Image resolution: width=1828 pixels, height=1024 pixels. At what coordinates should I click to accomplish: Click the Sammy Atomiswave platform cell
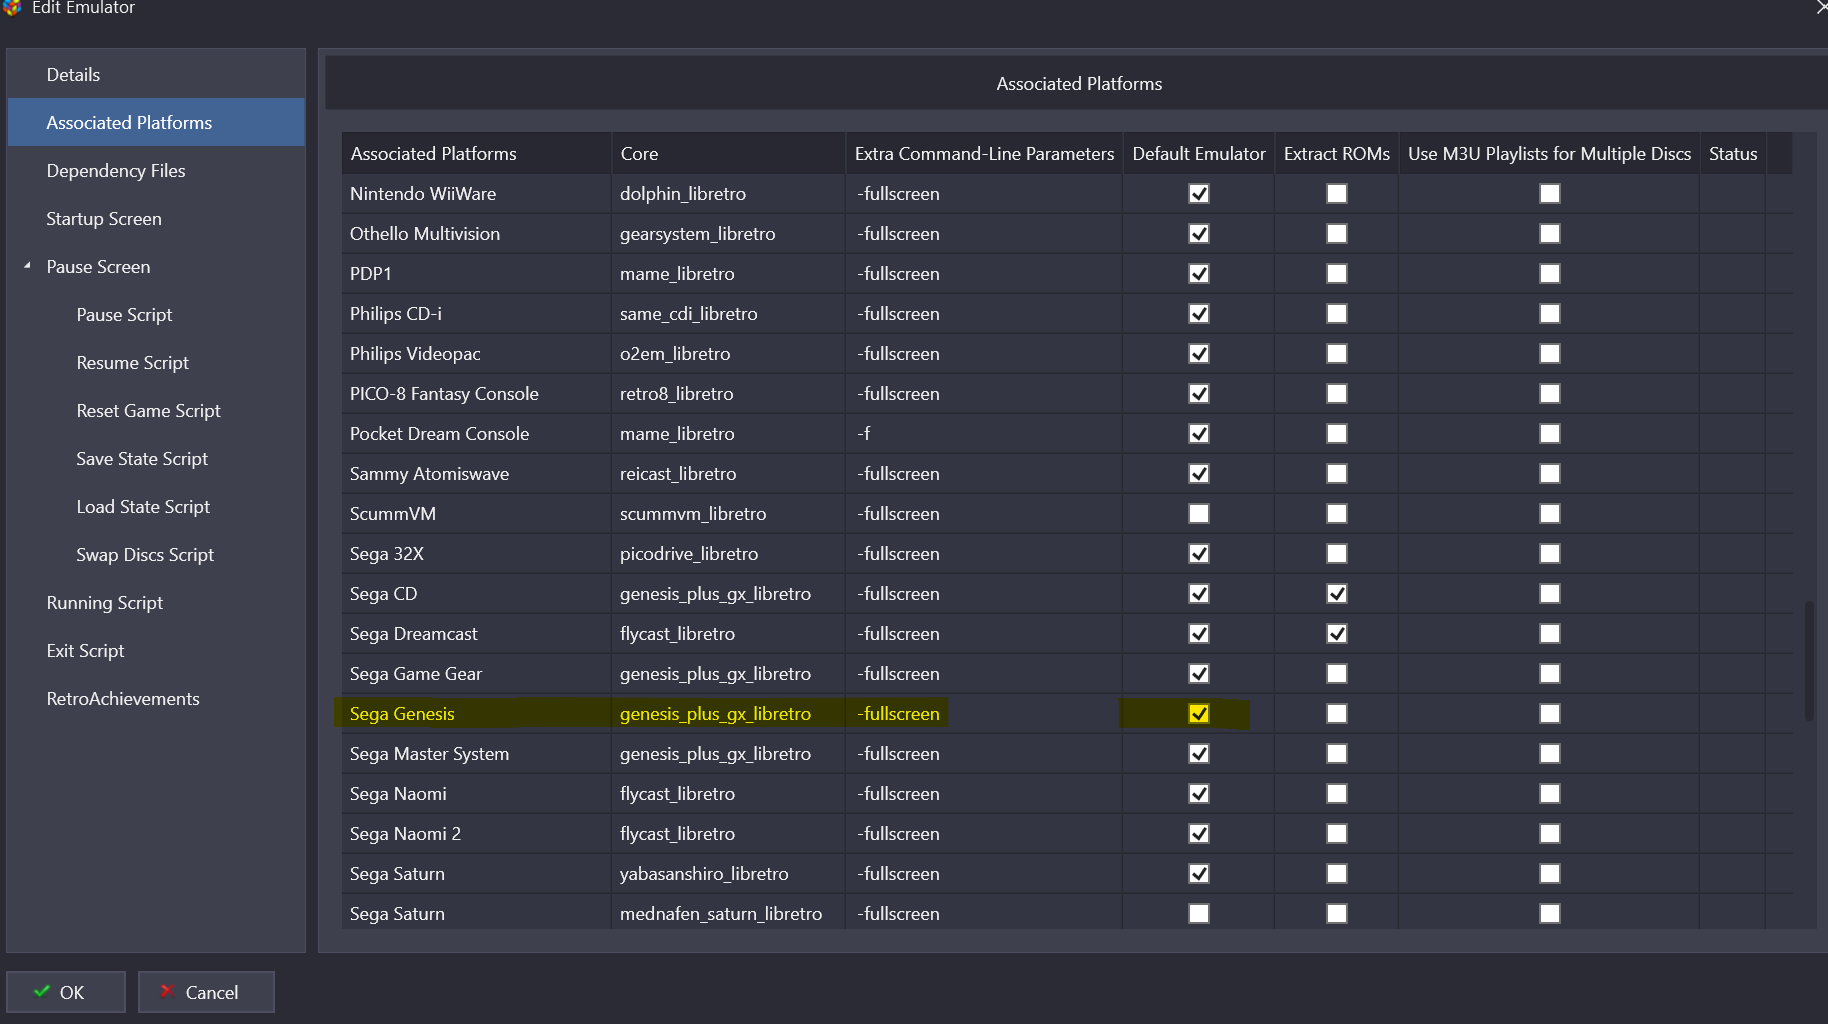tap(476, 474)
